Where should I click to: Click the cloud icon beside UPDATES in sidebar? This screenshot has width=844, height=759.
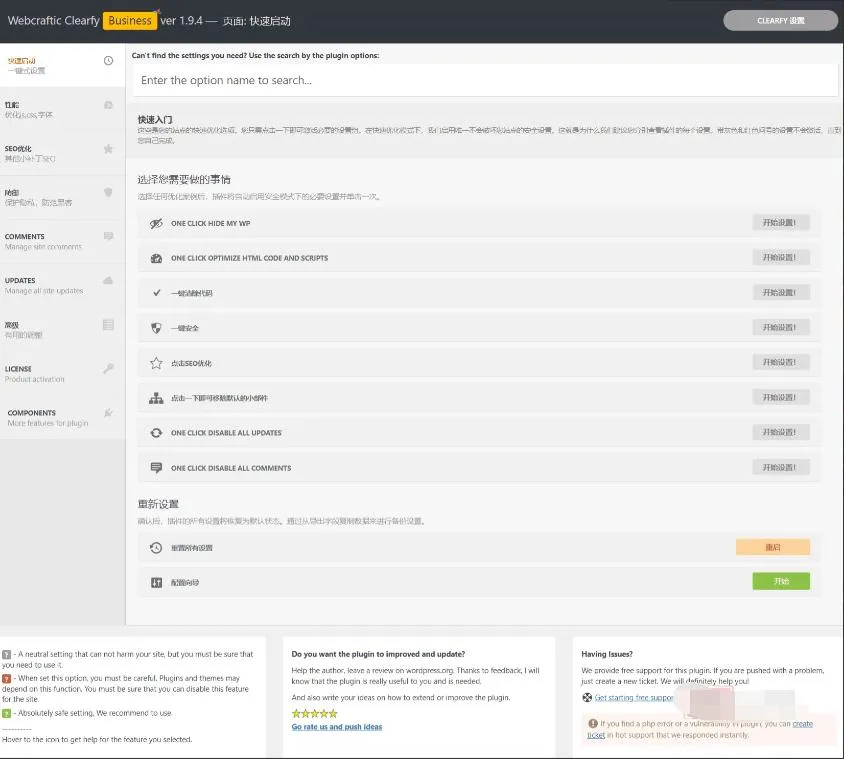coord(108,280)
